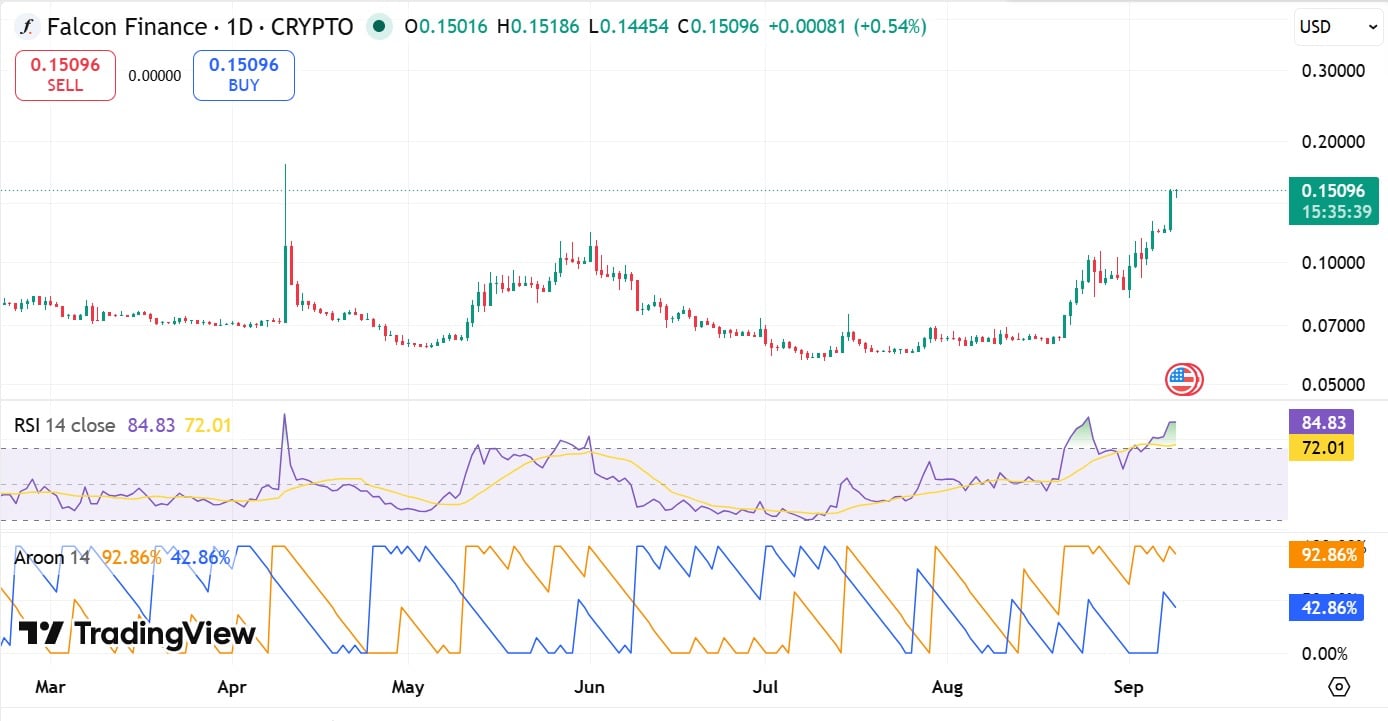This screenshot has width=1388, height=721.
Task: Click the orange Aroon Up tag 92.86%
Action: pos(1326,554)
